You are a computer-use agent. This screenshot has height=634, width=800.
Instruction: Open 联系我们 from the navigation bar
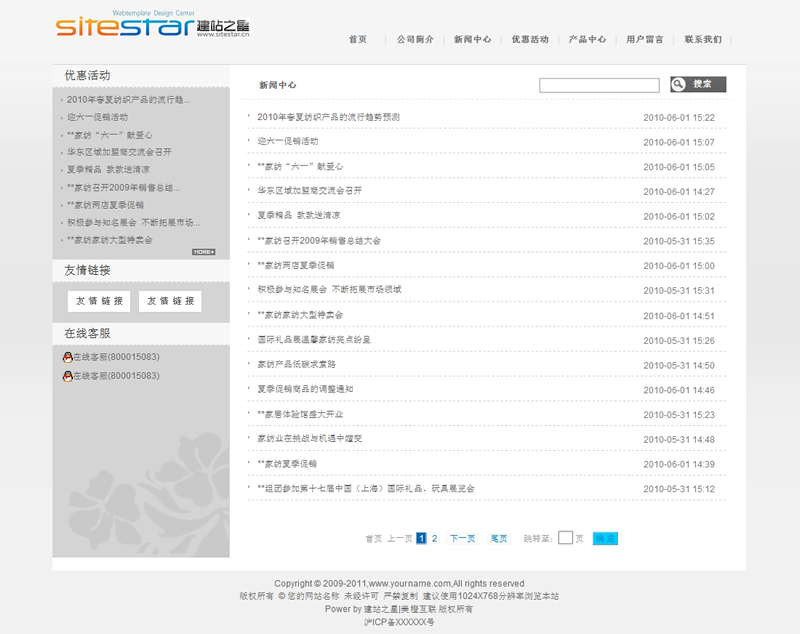pyautogui.click(x=703, y=40)
